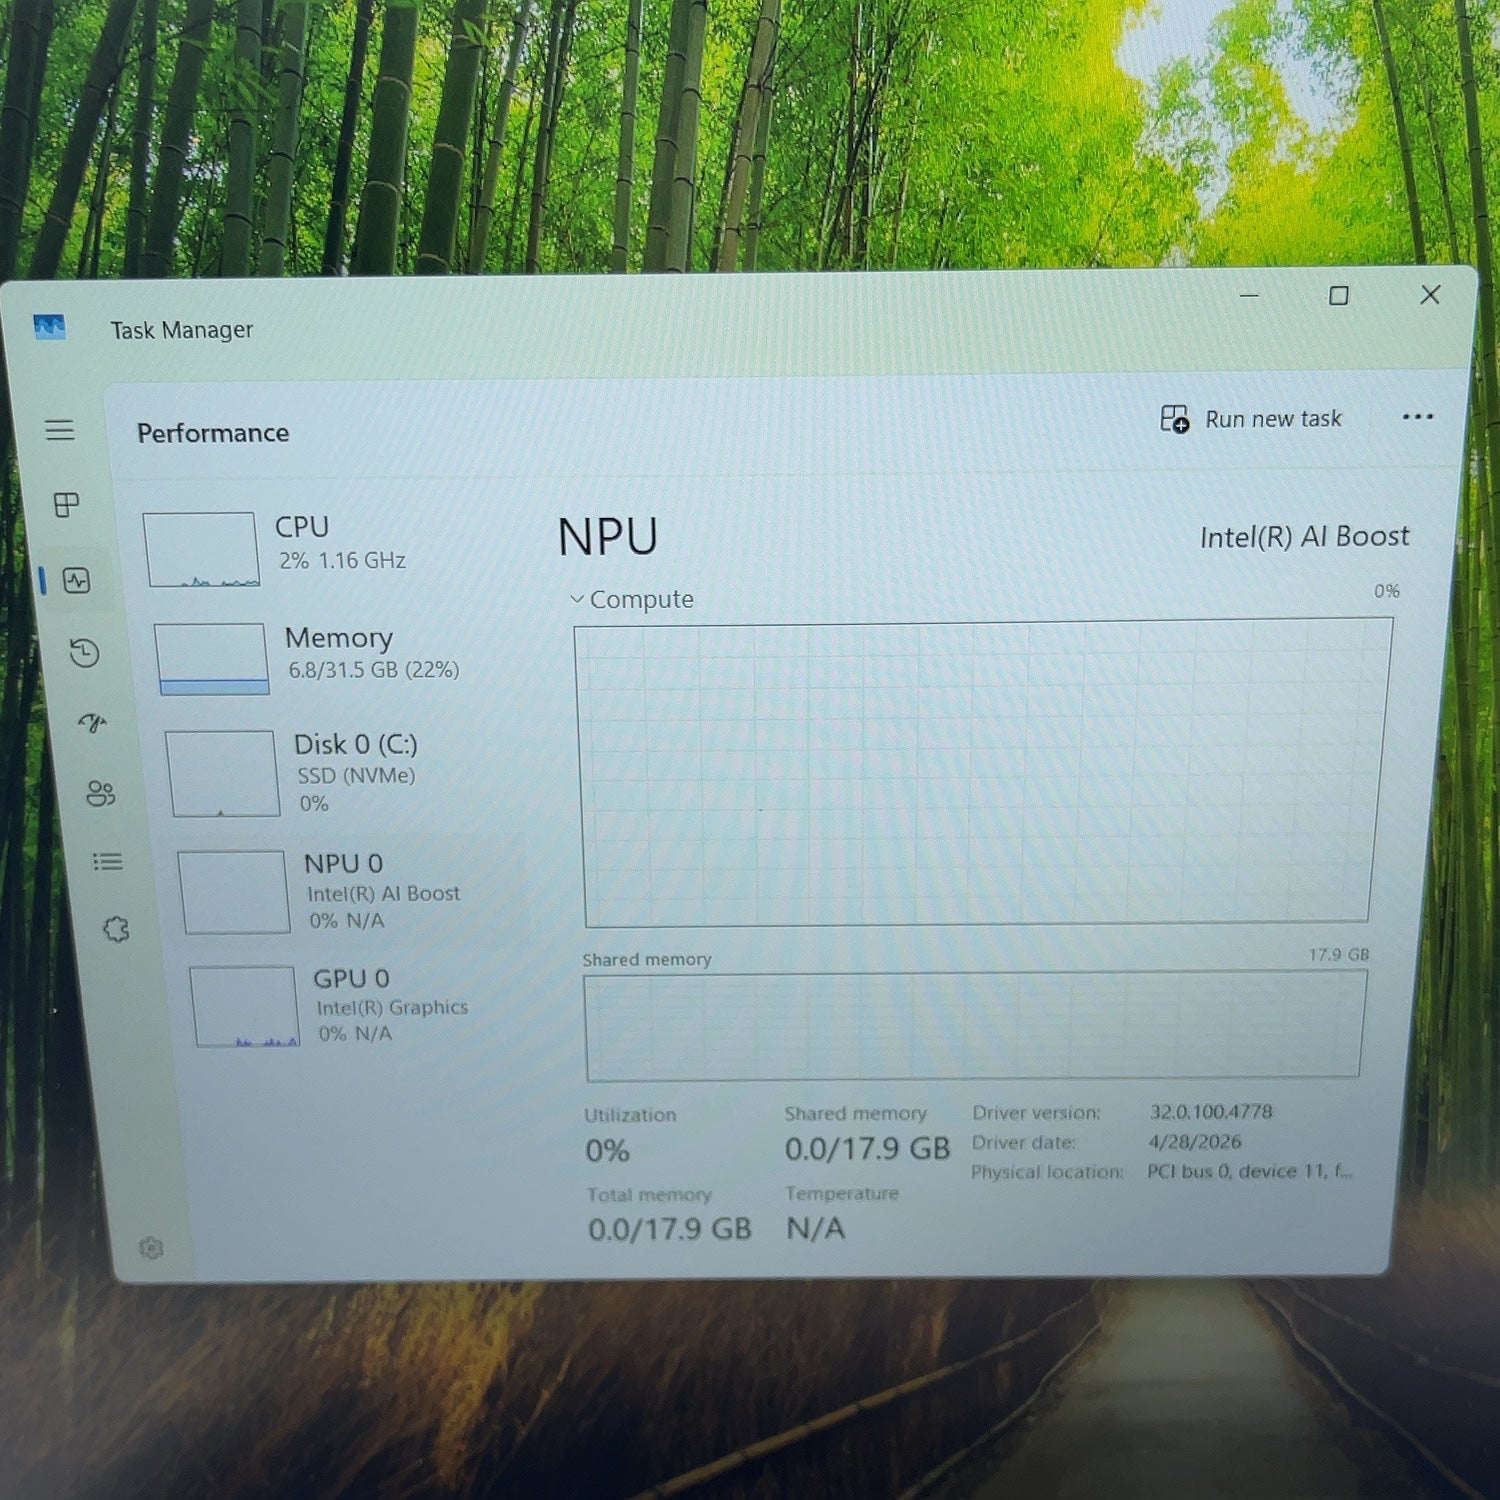The image size is (1500, 1500).
Task: Click the 2% 1.16 GHz CPU reading
Action: [342, 561]
